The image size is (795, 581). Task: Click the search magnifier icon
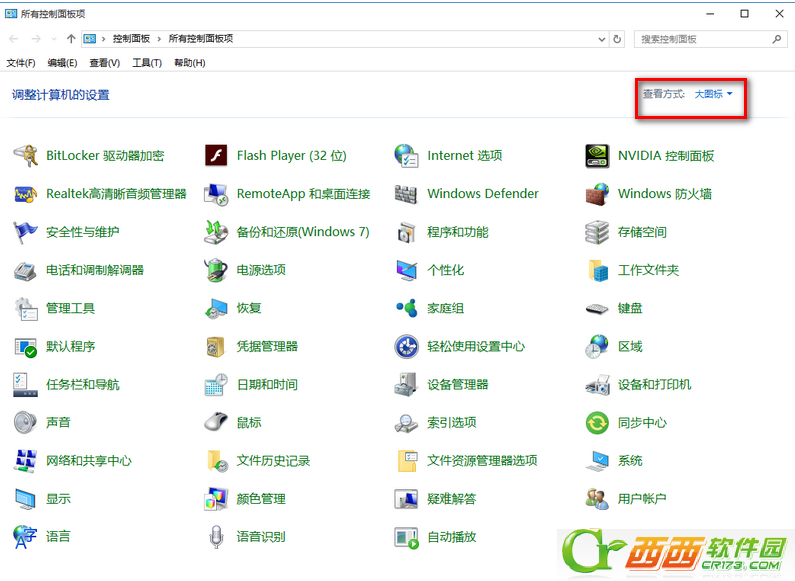click(776, 39)
